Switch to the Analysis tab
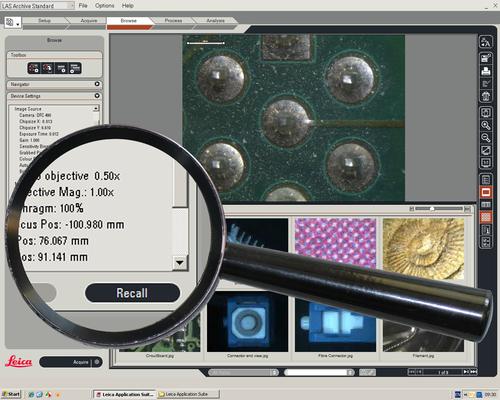This screenshot has height=400, width=500. 215,21
